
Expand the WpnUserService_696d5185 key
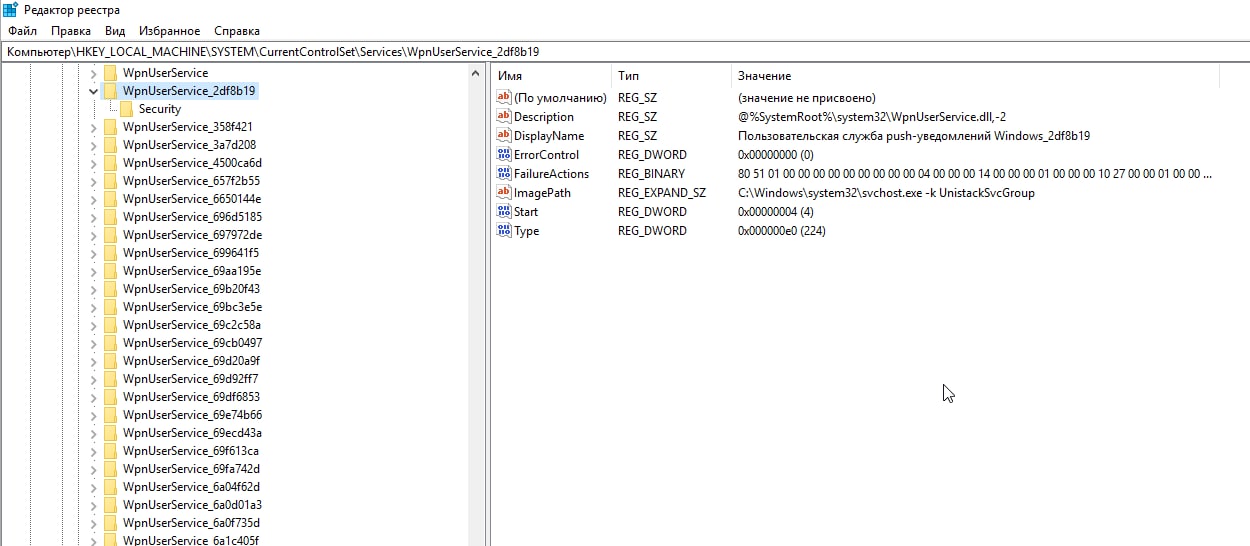pos(93,217)
